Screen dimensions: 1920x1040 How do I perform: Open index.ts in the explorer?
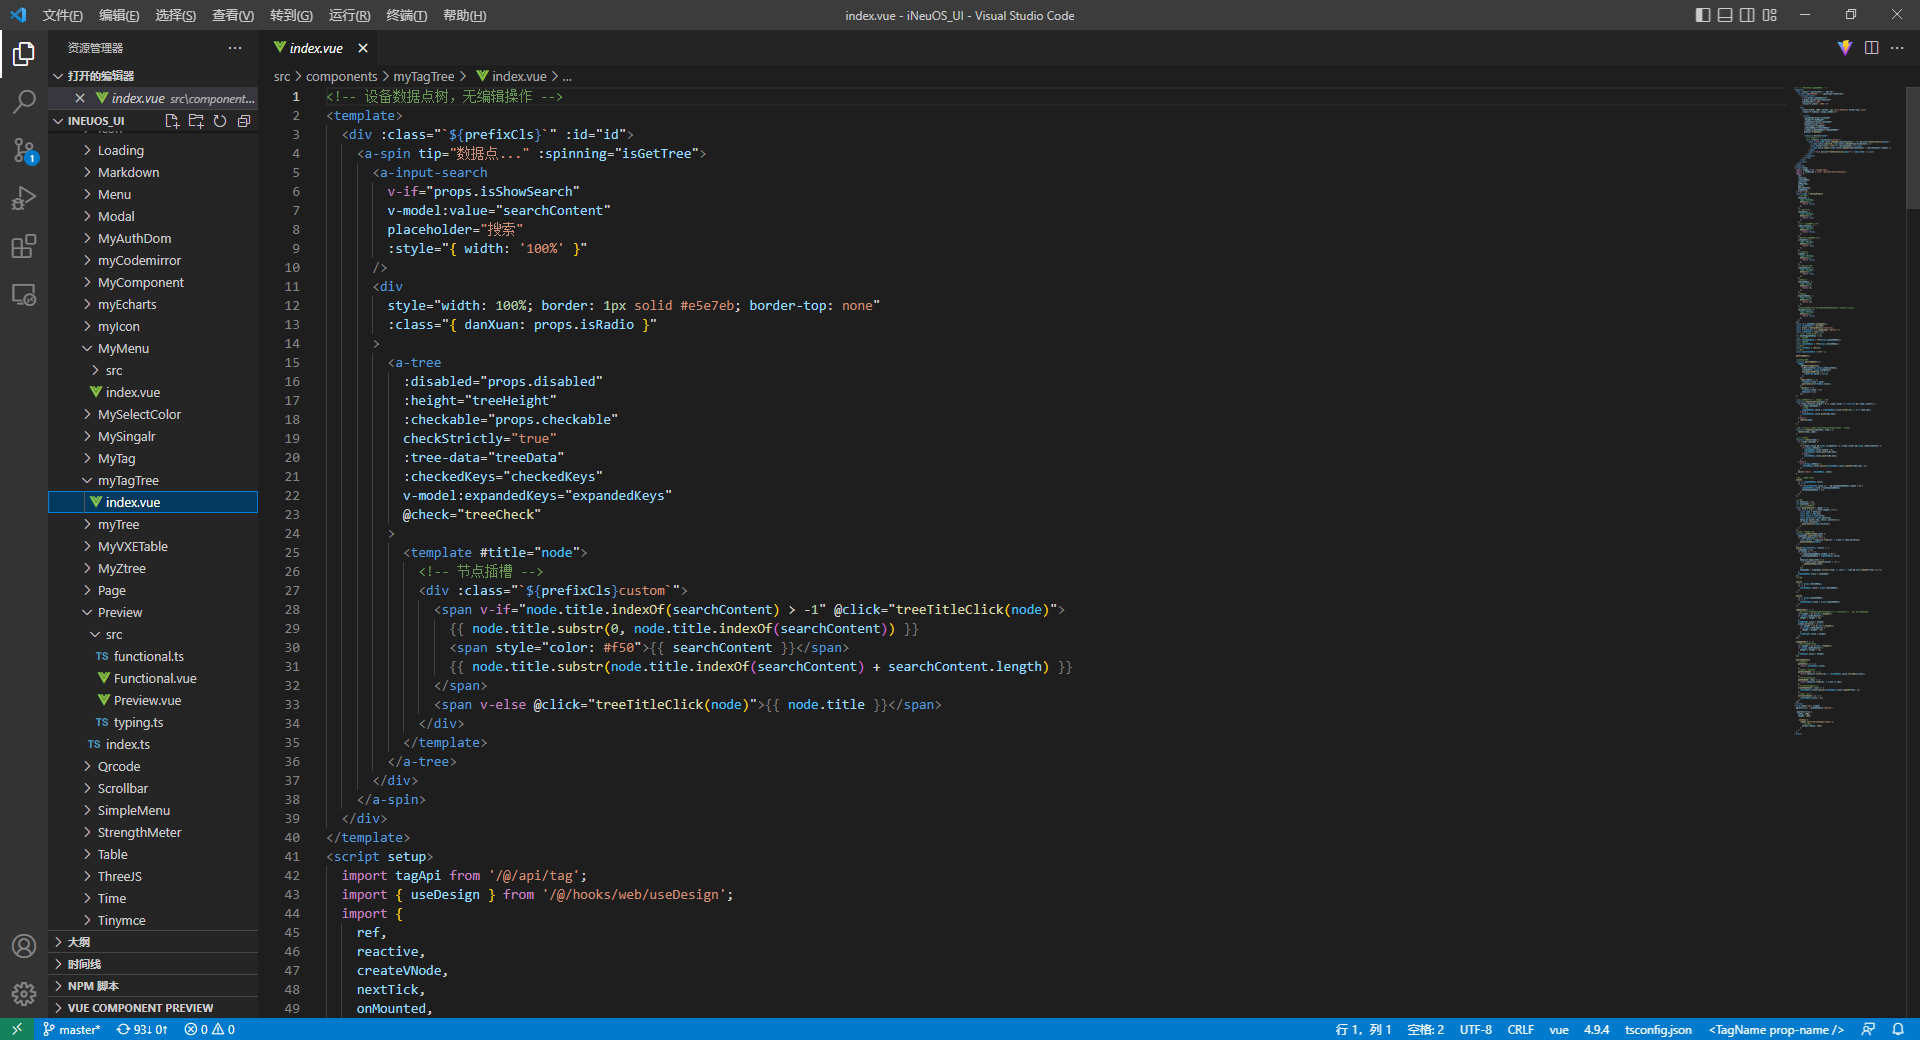[153, 744]
